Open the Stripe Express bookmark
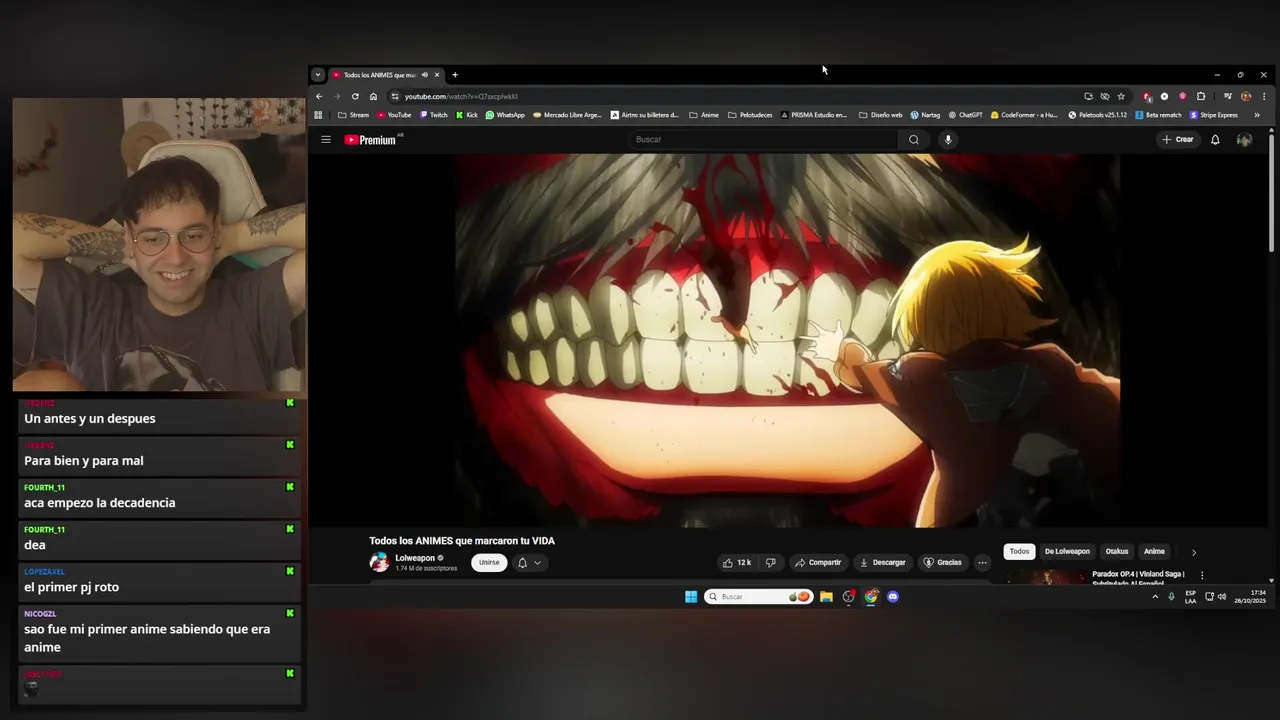Viewport: 1280px width, 720px height. tap(1214, 115)
